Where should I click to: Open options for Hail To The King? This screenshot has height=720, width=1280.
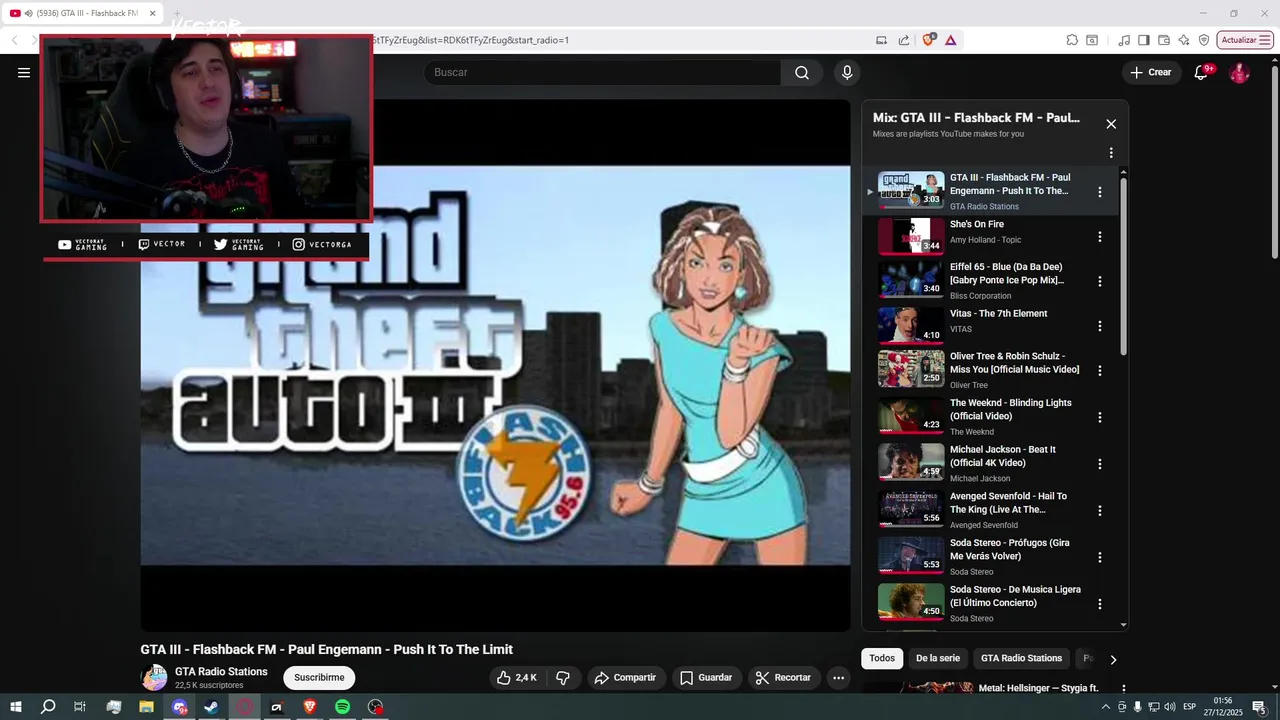(x=1100, y=510)
